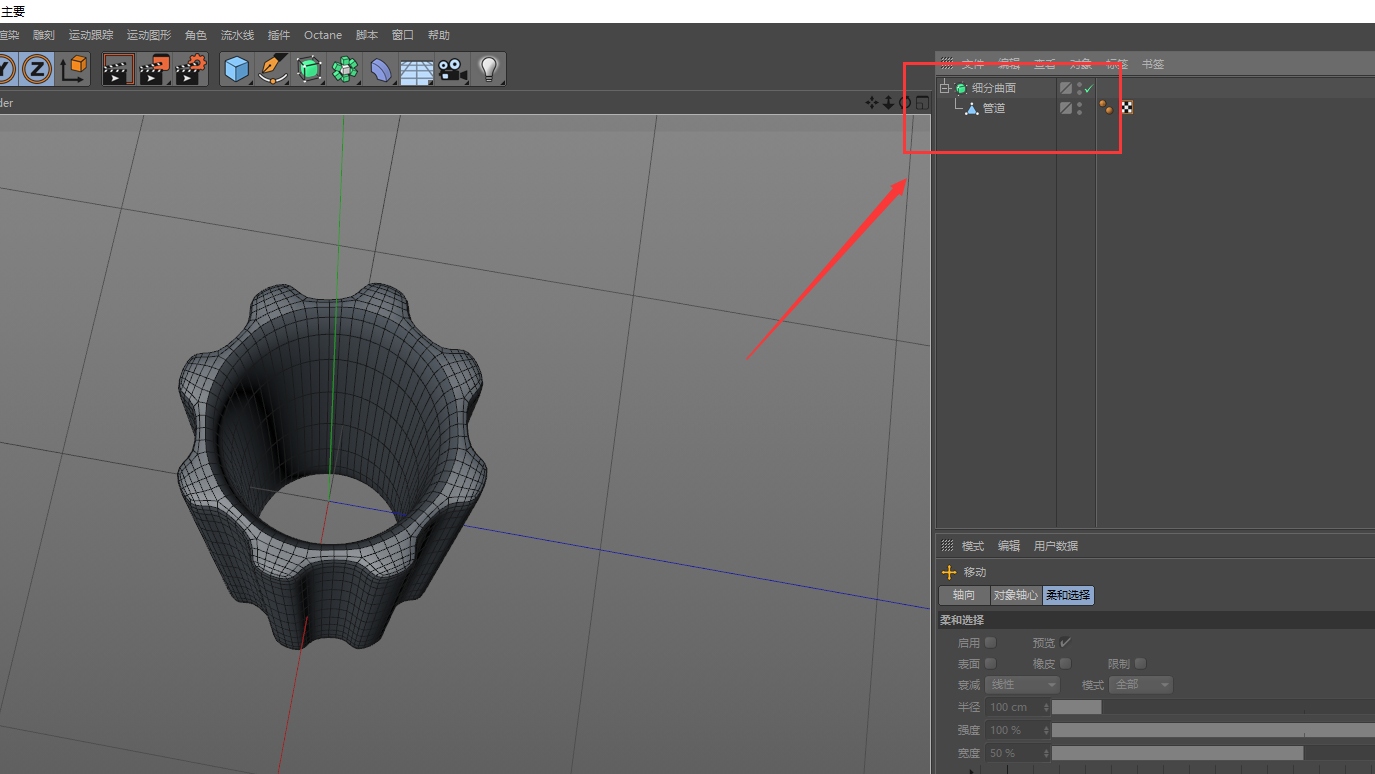Switch to the 轴向 tab

964,595
